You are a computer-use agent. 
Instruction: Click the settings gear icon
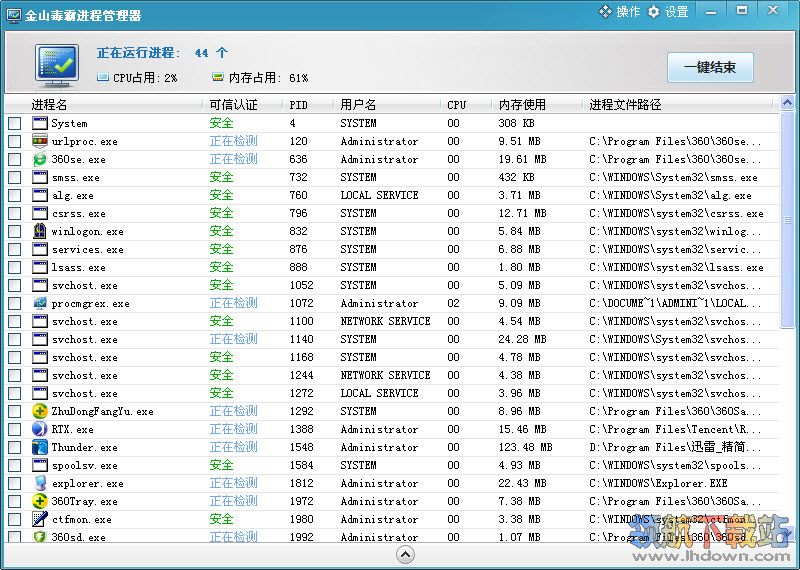pyautogui.click(x=654, y=12)
